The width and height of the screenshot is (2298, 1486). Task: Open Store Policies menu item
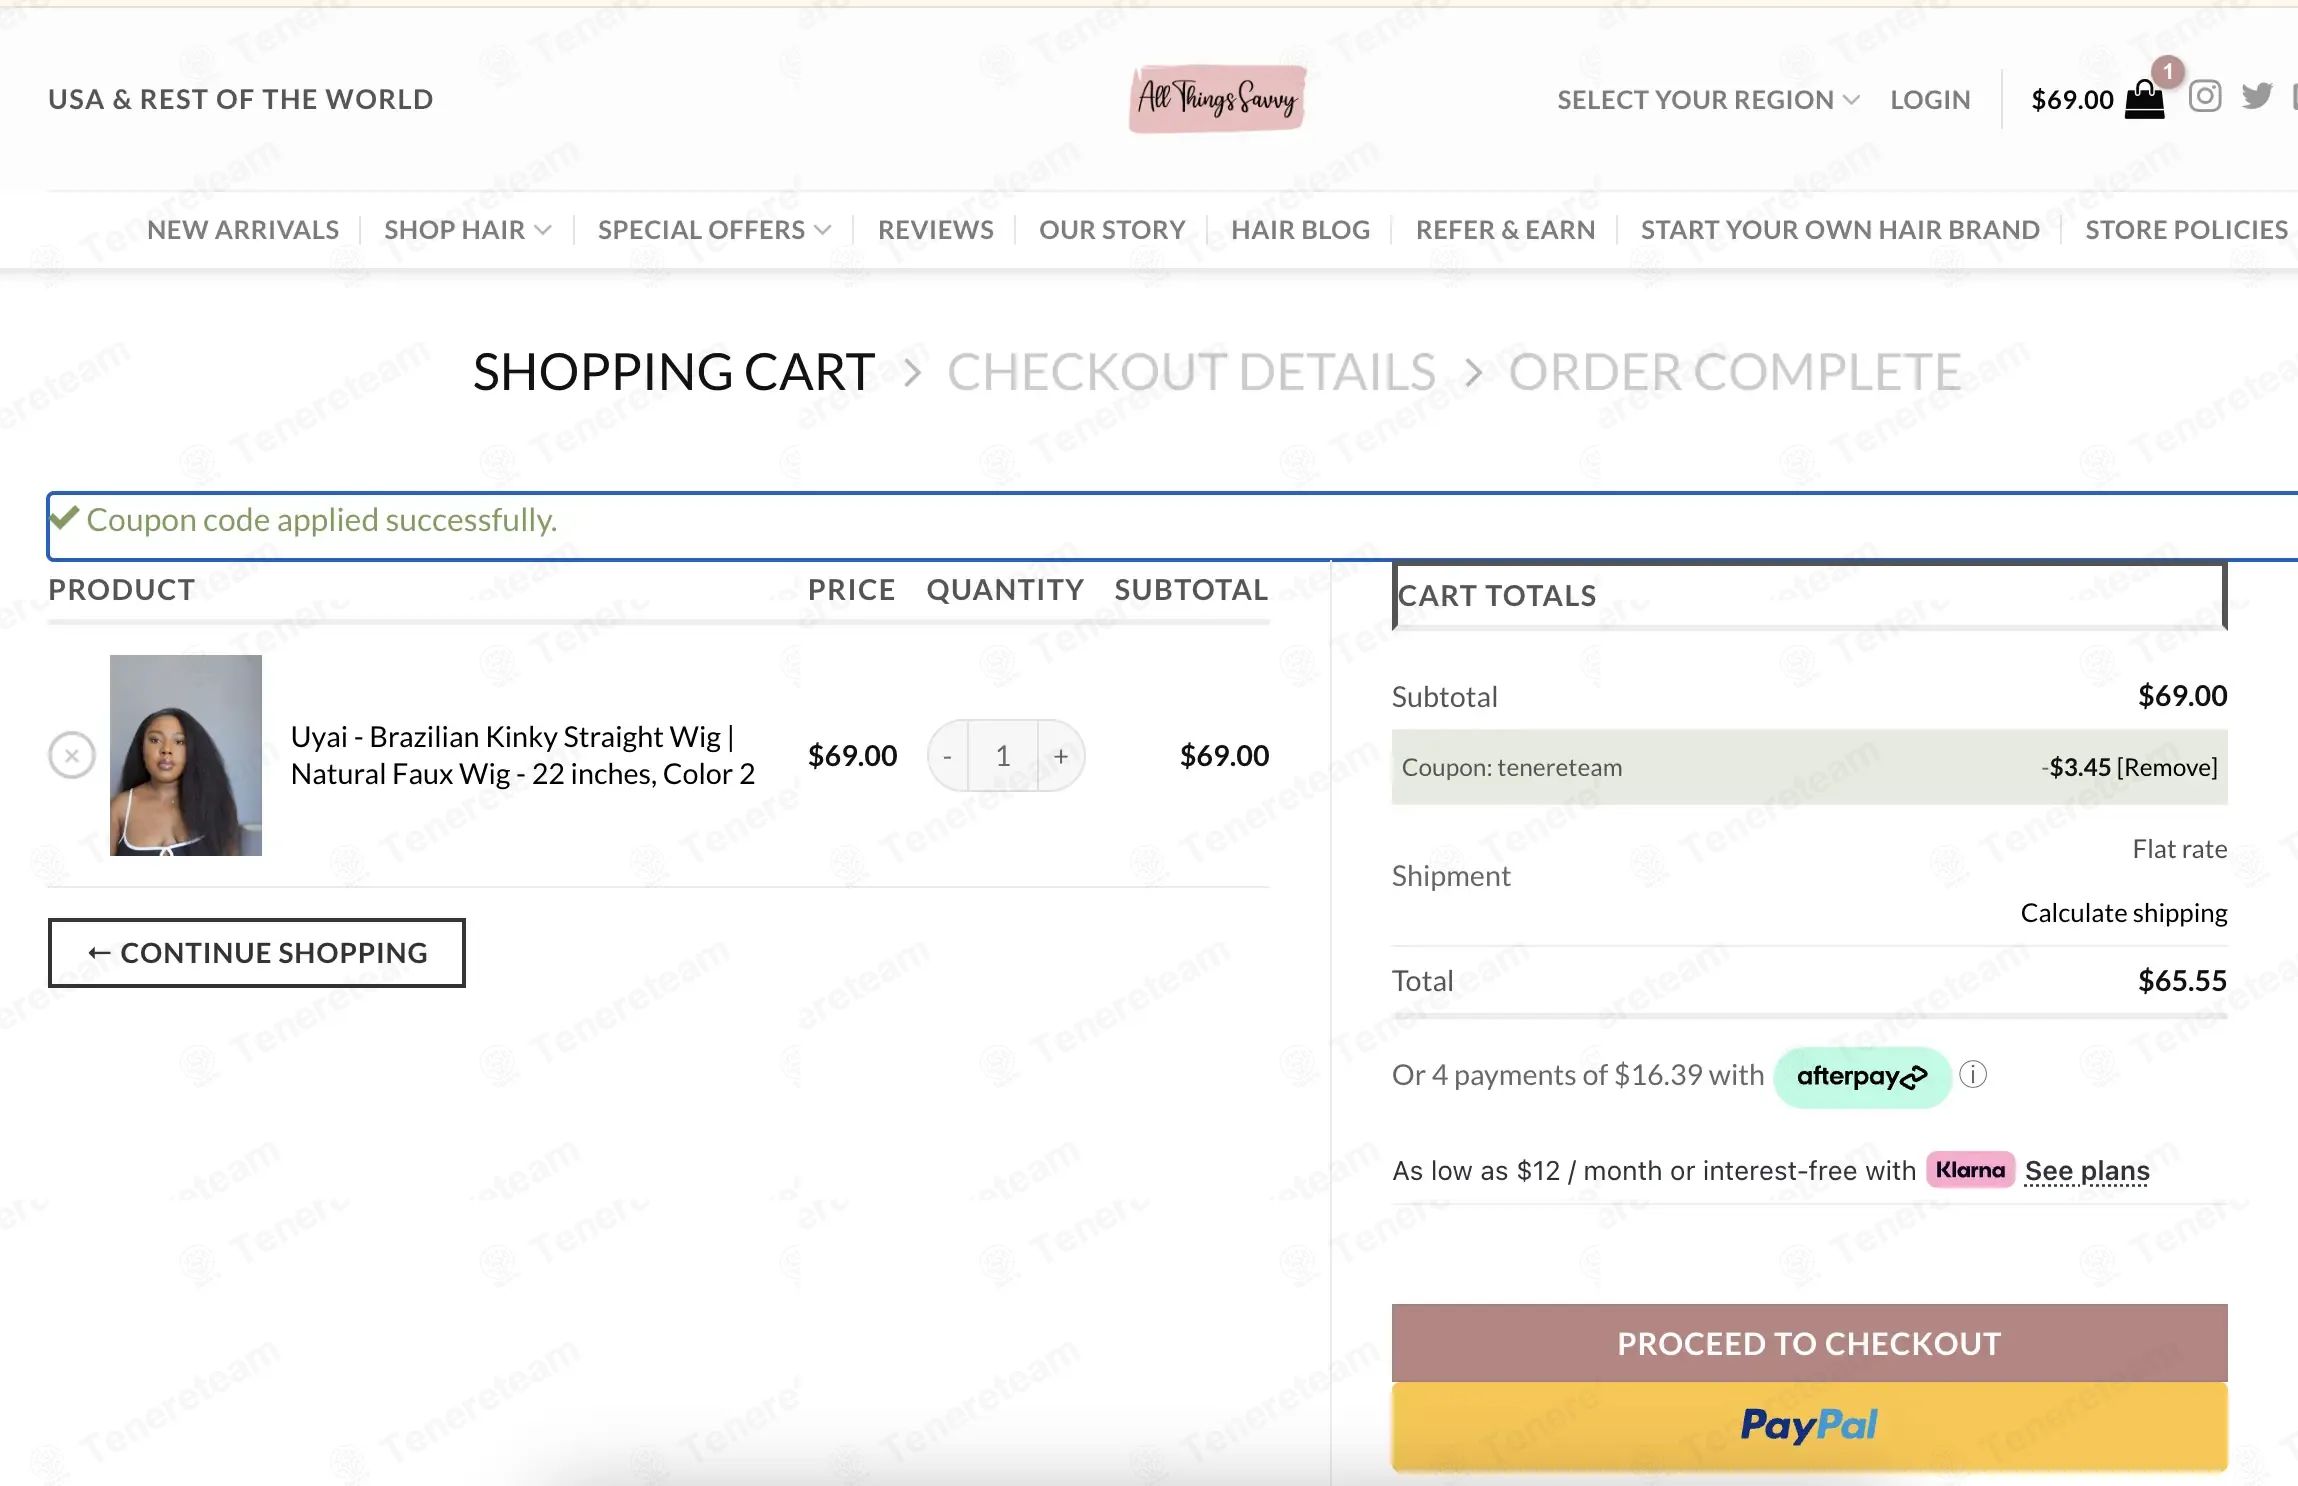pos(2186,230)
